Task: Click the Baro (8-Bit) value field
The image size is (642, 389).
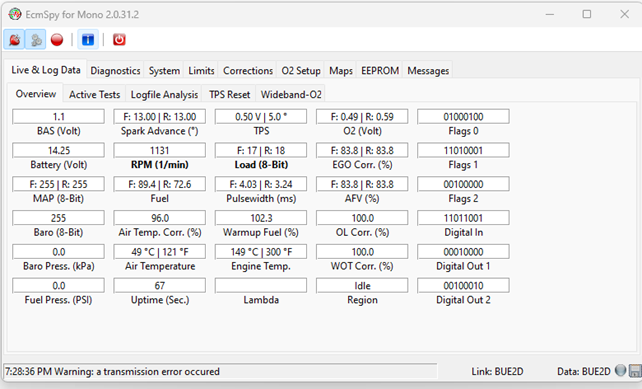Action: pyautogui.click(x=59, y=218)
